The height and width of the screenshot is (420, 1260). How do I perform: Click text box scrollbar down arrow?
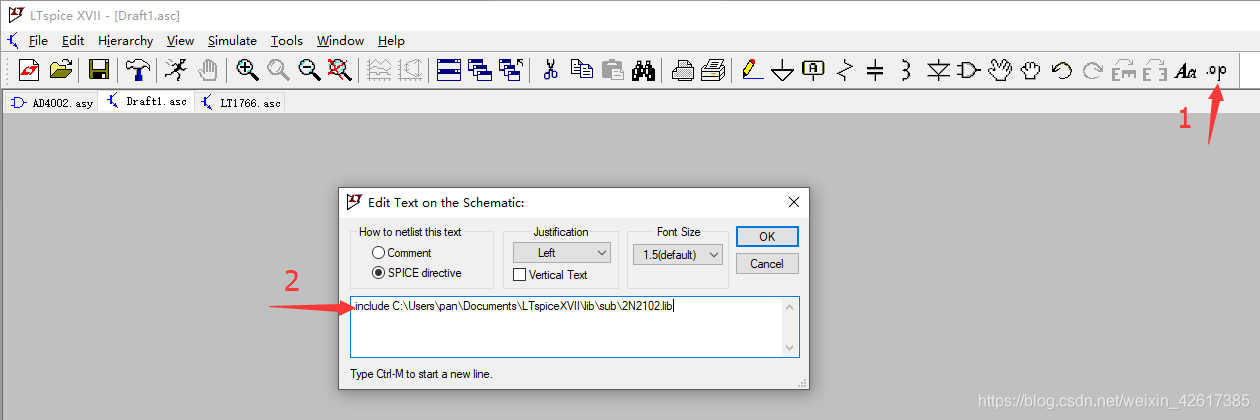(791, 347)
